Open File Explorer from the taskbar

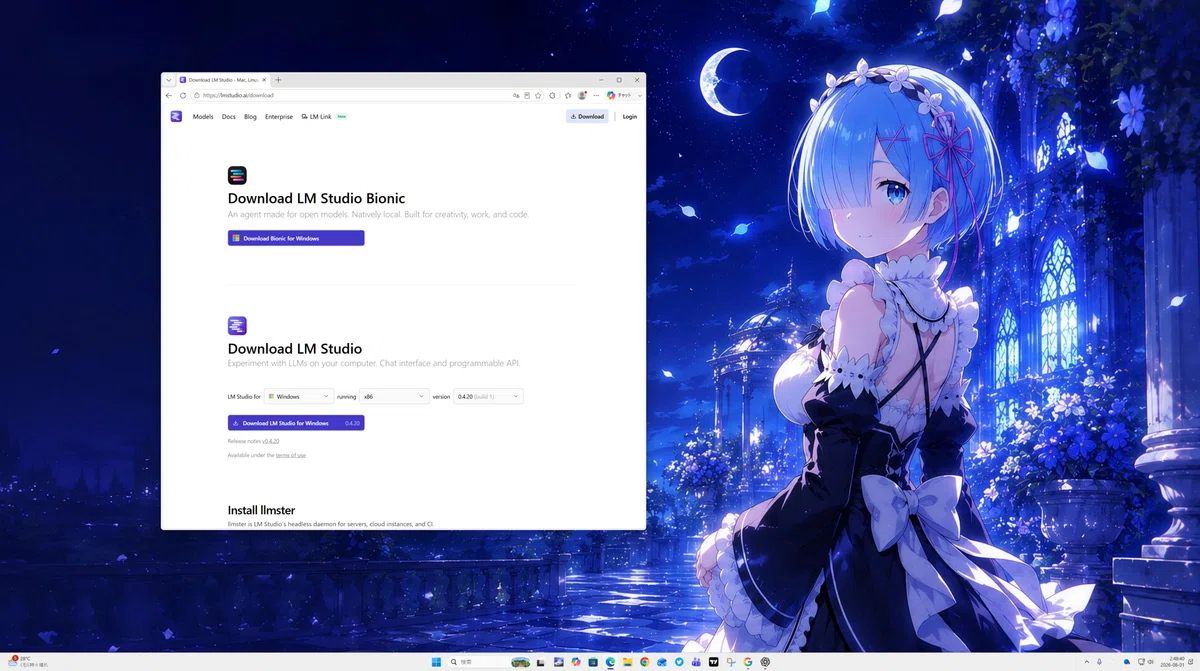(628, 662)
